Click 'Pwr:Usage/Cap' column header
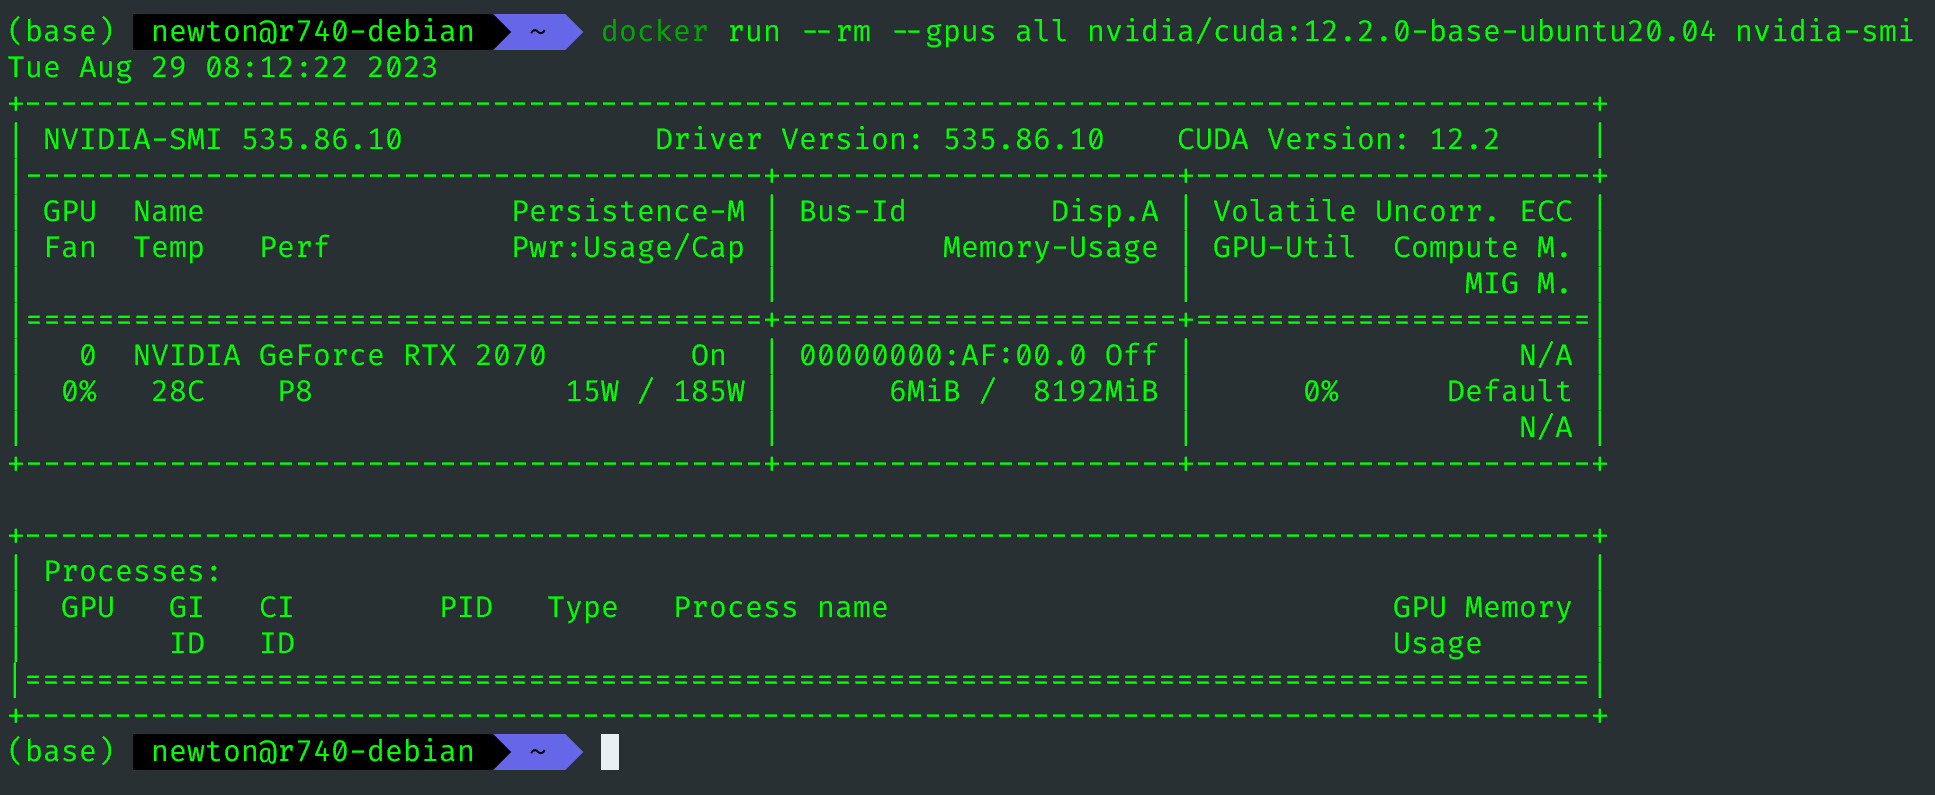The image size is (1935, 795). (628, 248)
